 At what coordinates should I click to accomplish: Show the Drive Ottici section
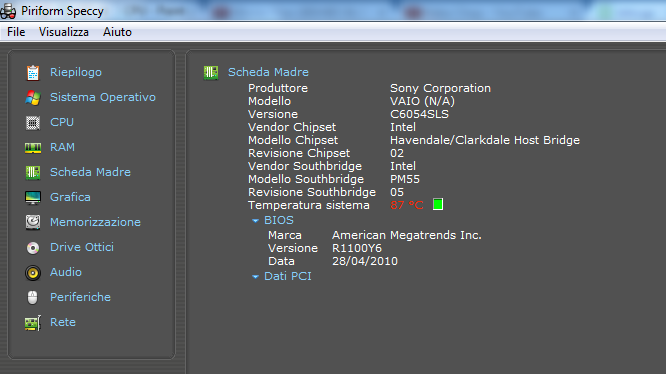click(x=82, y=247)
